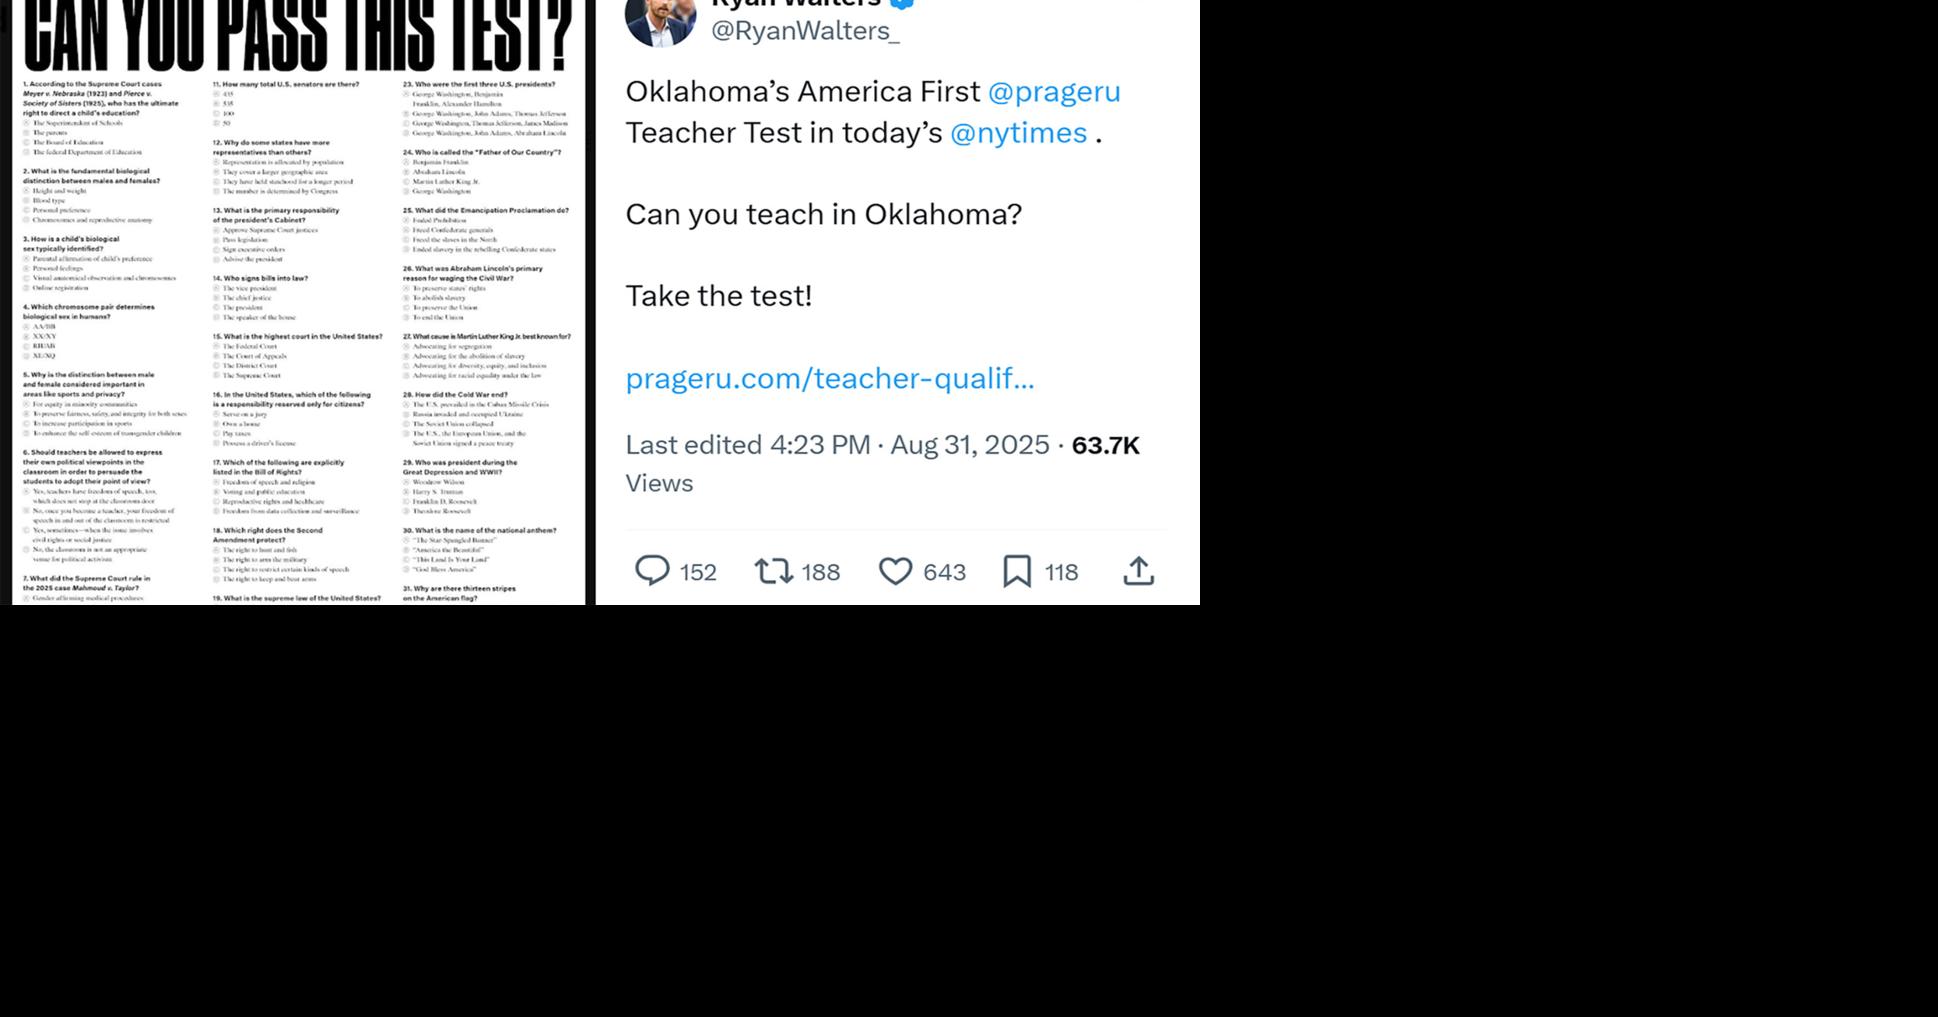Like the post with heart icon
This screenshot has height=1017, width=1938.
895,571
